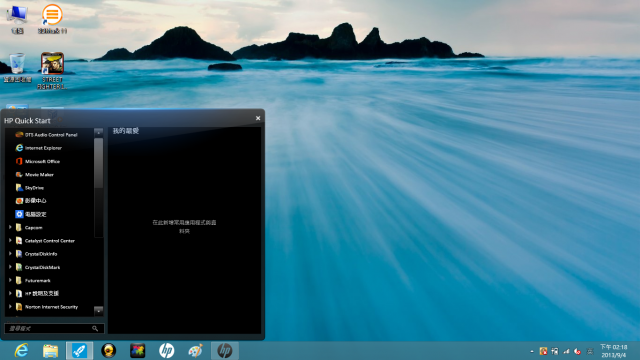640x360 pixels.
Task: Click the dark HP Quick Start taskbar button
Action: (x=224, y=351)
